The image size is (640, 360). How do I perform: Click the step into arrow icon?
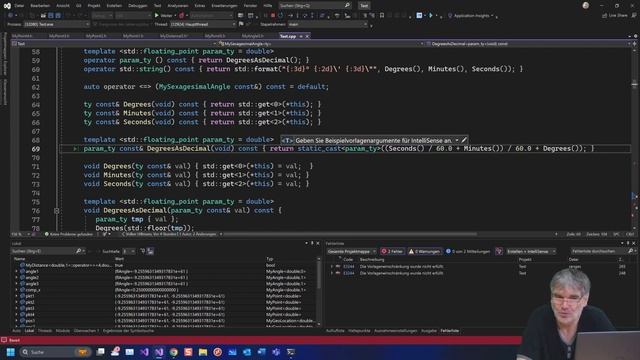pos(298,16)
